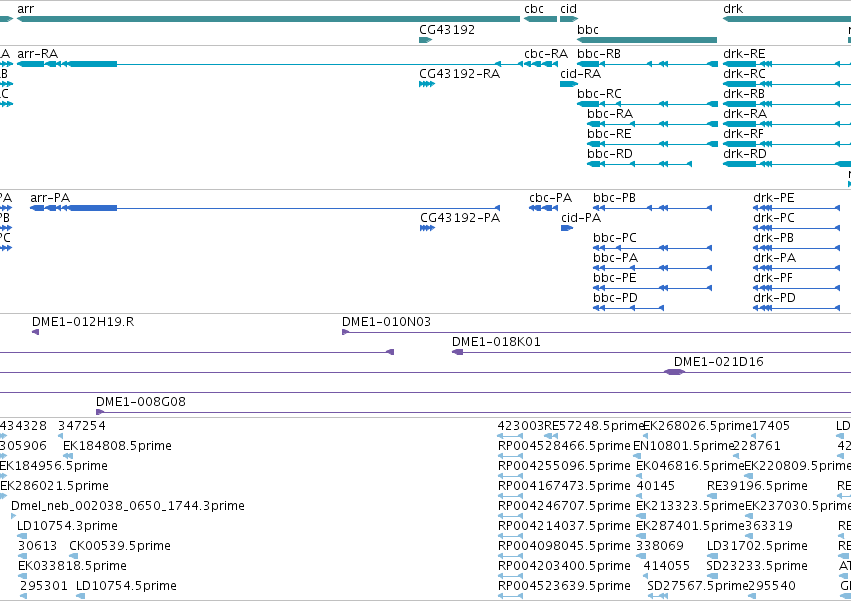Click the DME1-012H19.R BAC label
Image resolution: width=851 pixels, height=601 pixels.
pyautogui.click(x=83, y=322)
